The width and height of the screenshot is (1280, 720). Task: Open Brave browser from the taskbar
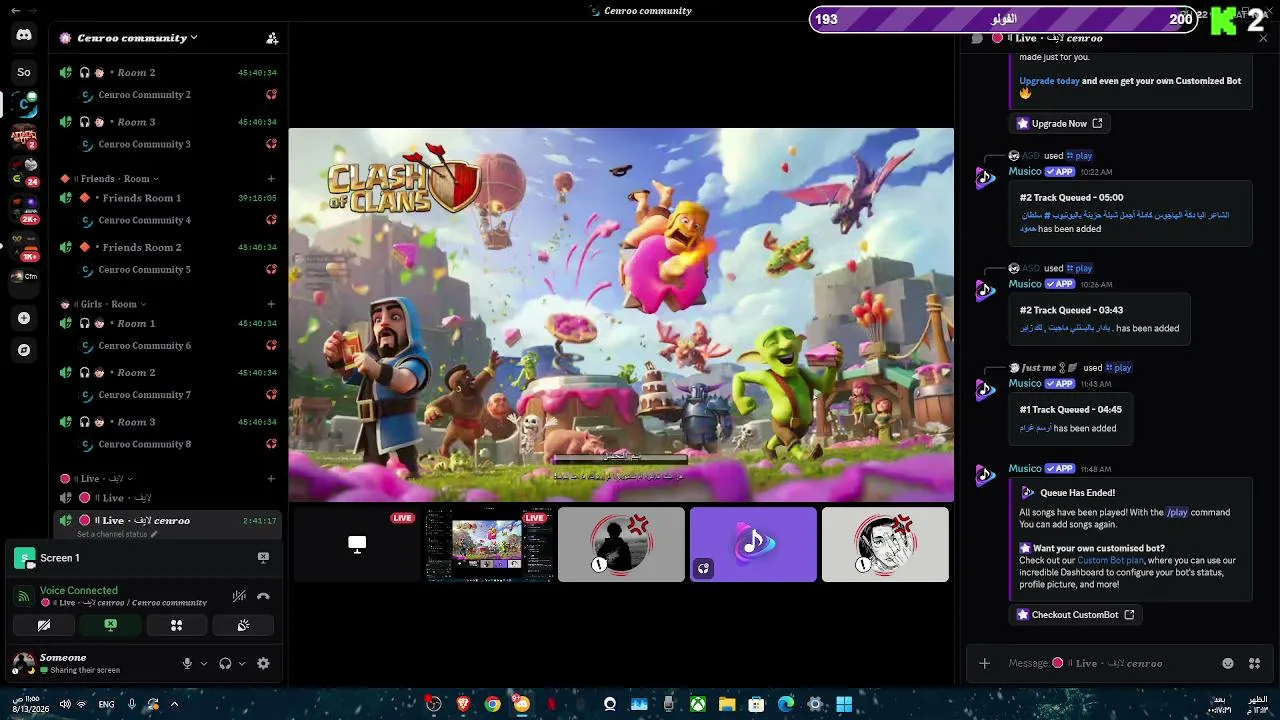(x=463, y=704)
